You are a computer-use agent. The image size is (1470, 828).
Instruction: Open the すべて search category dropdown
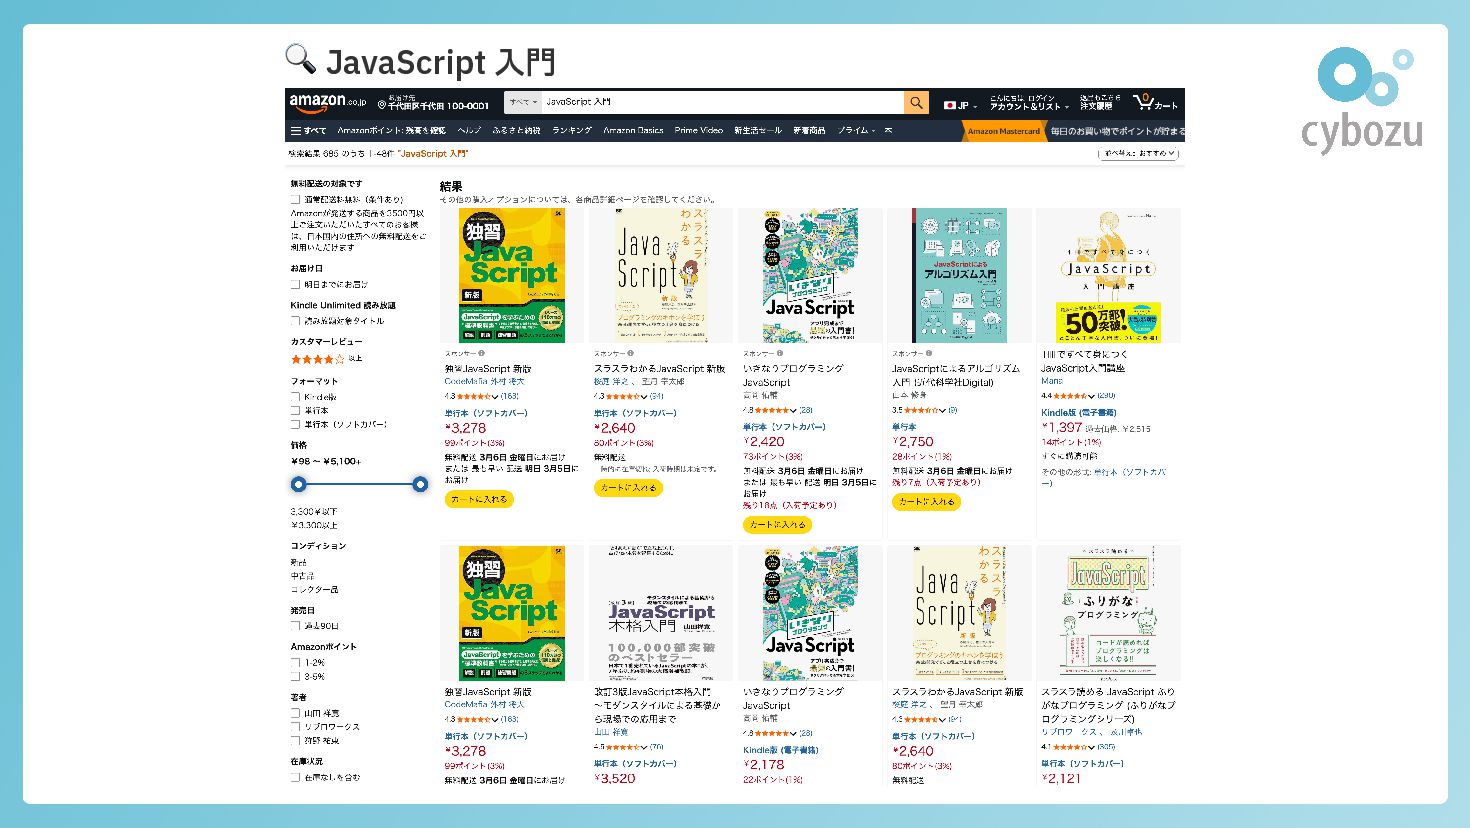pyautogui.click(x=523, y=102)
